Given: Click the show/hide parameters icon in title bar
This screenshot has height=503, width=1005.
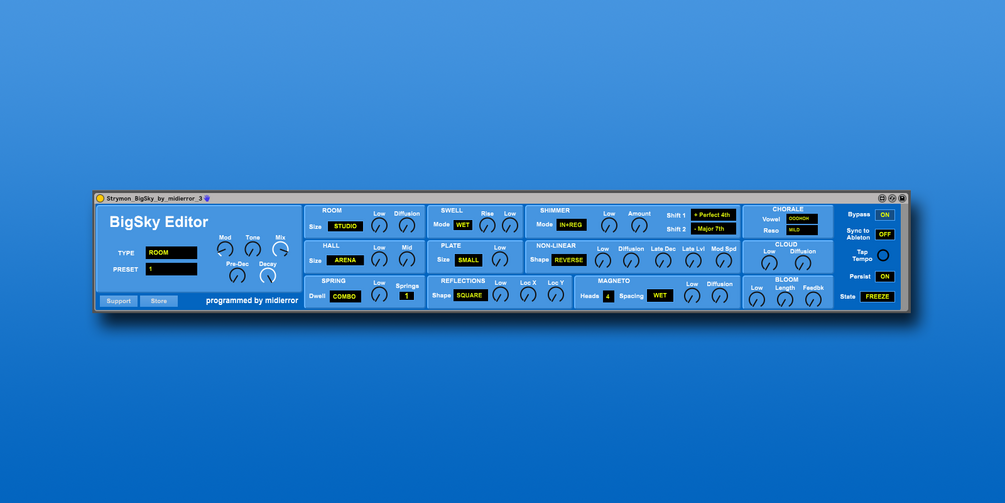Looking at the screenshot, I should click(882, 199).
